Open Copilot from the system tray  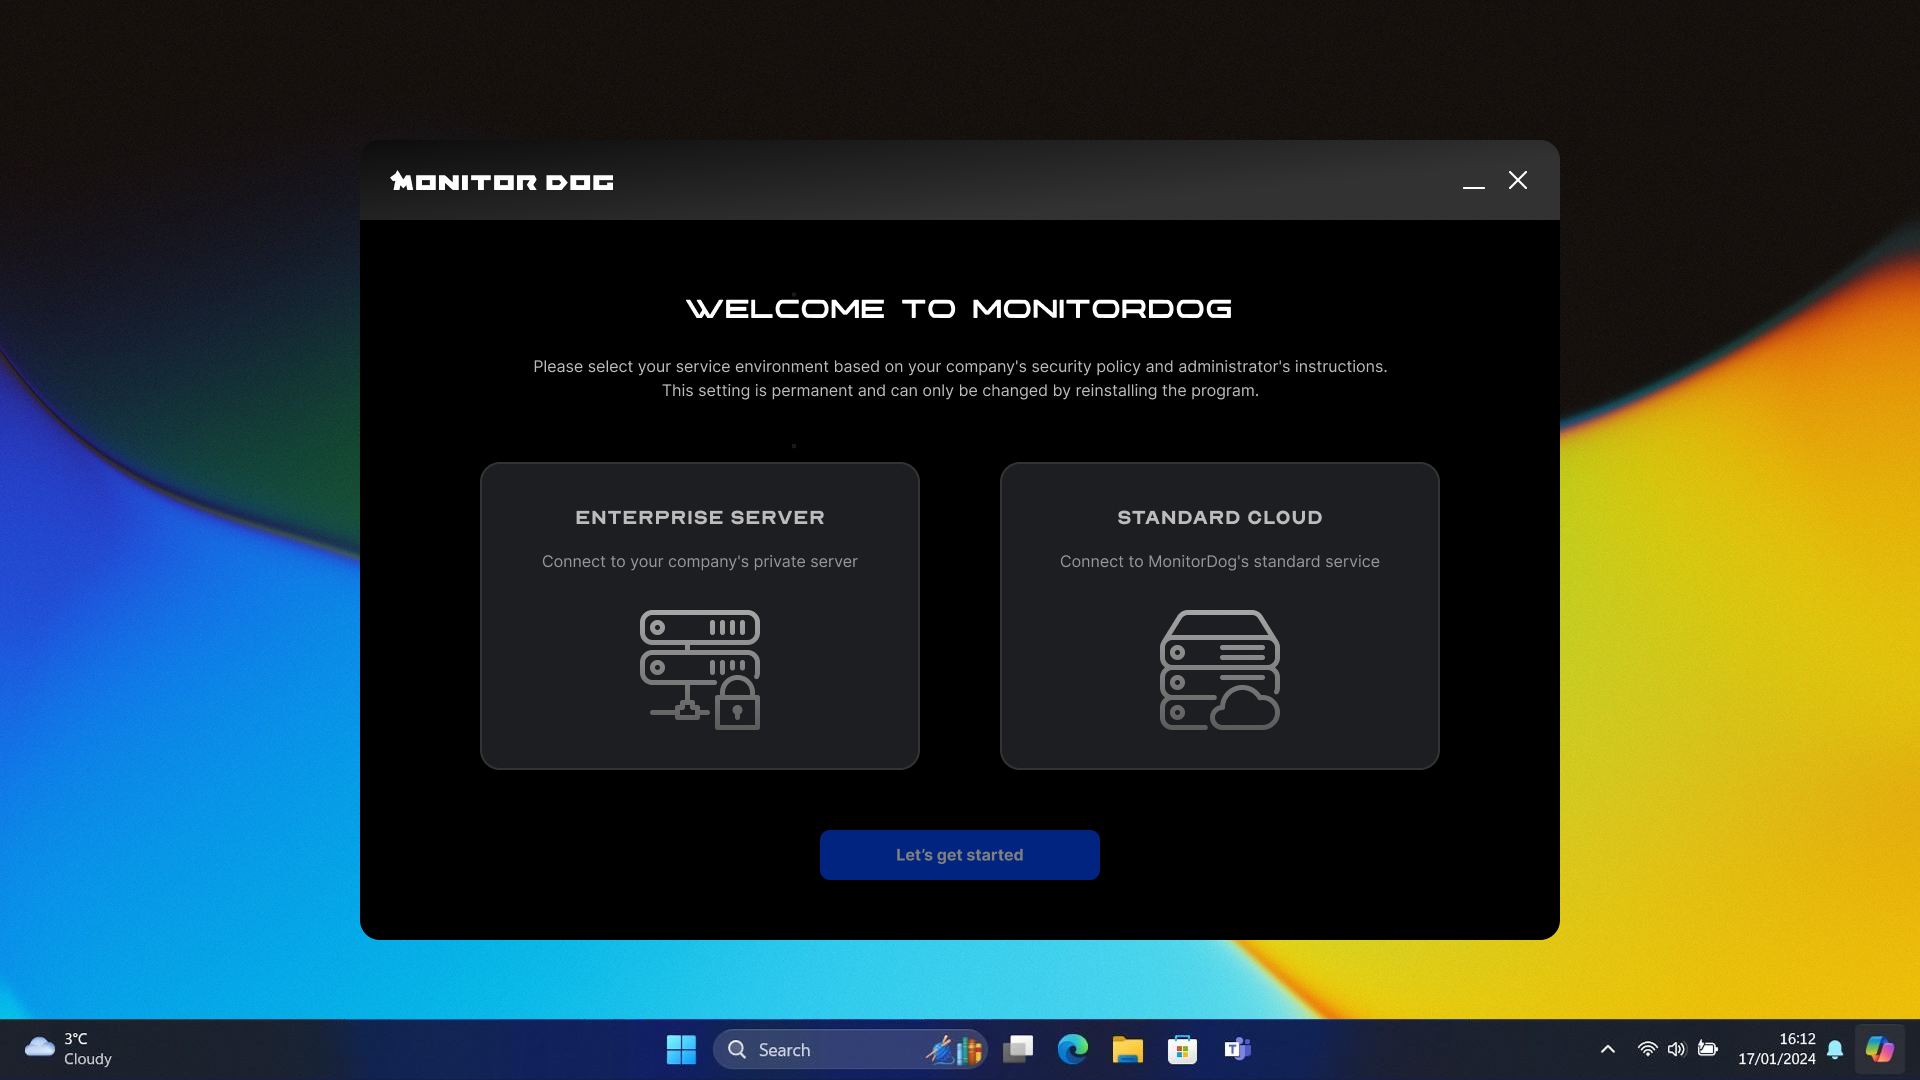click(1878, 1049)
